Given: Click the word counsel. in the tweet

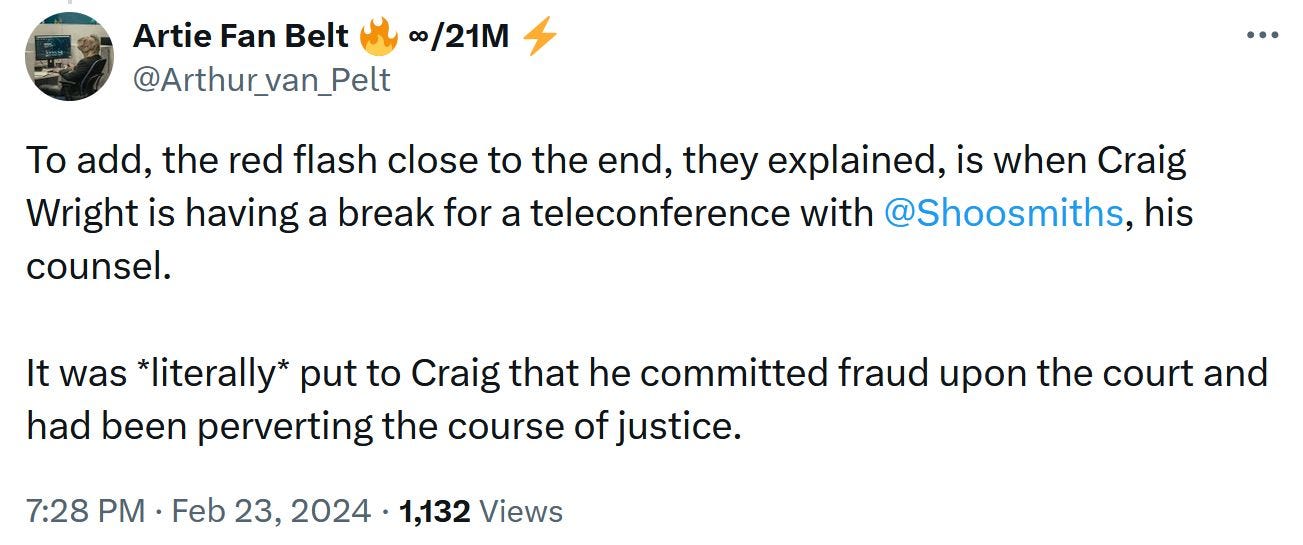Looking at the screenshot, I should point(92,268).
